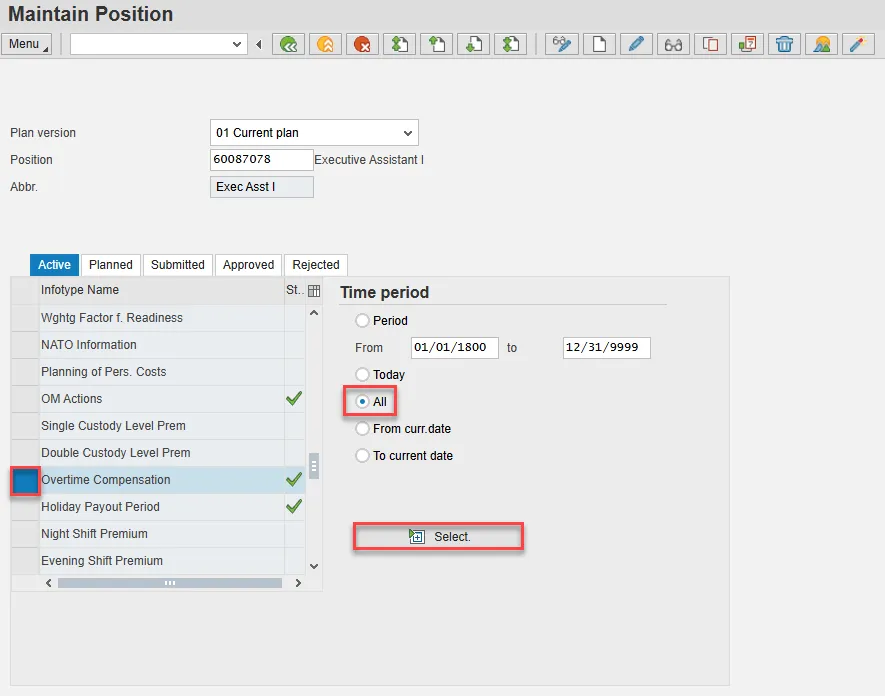Click the Change pencil icon
Screen dimensions: 885x696
(636, 44)
